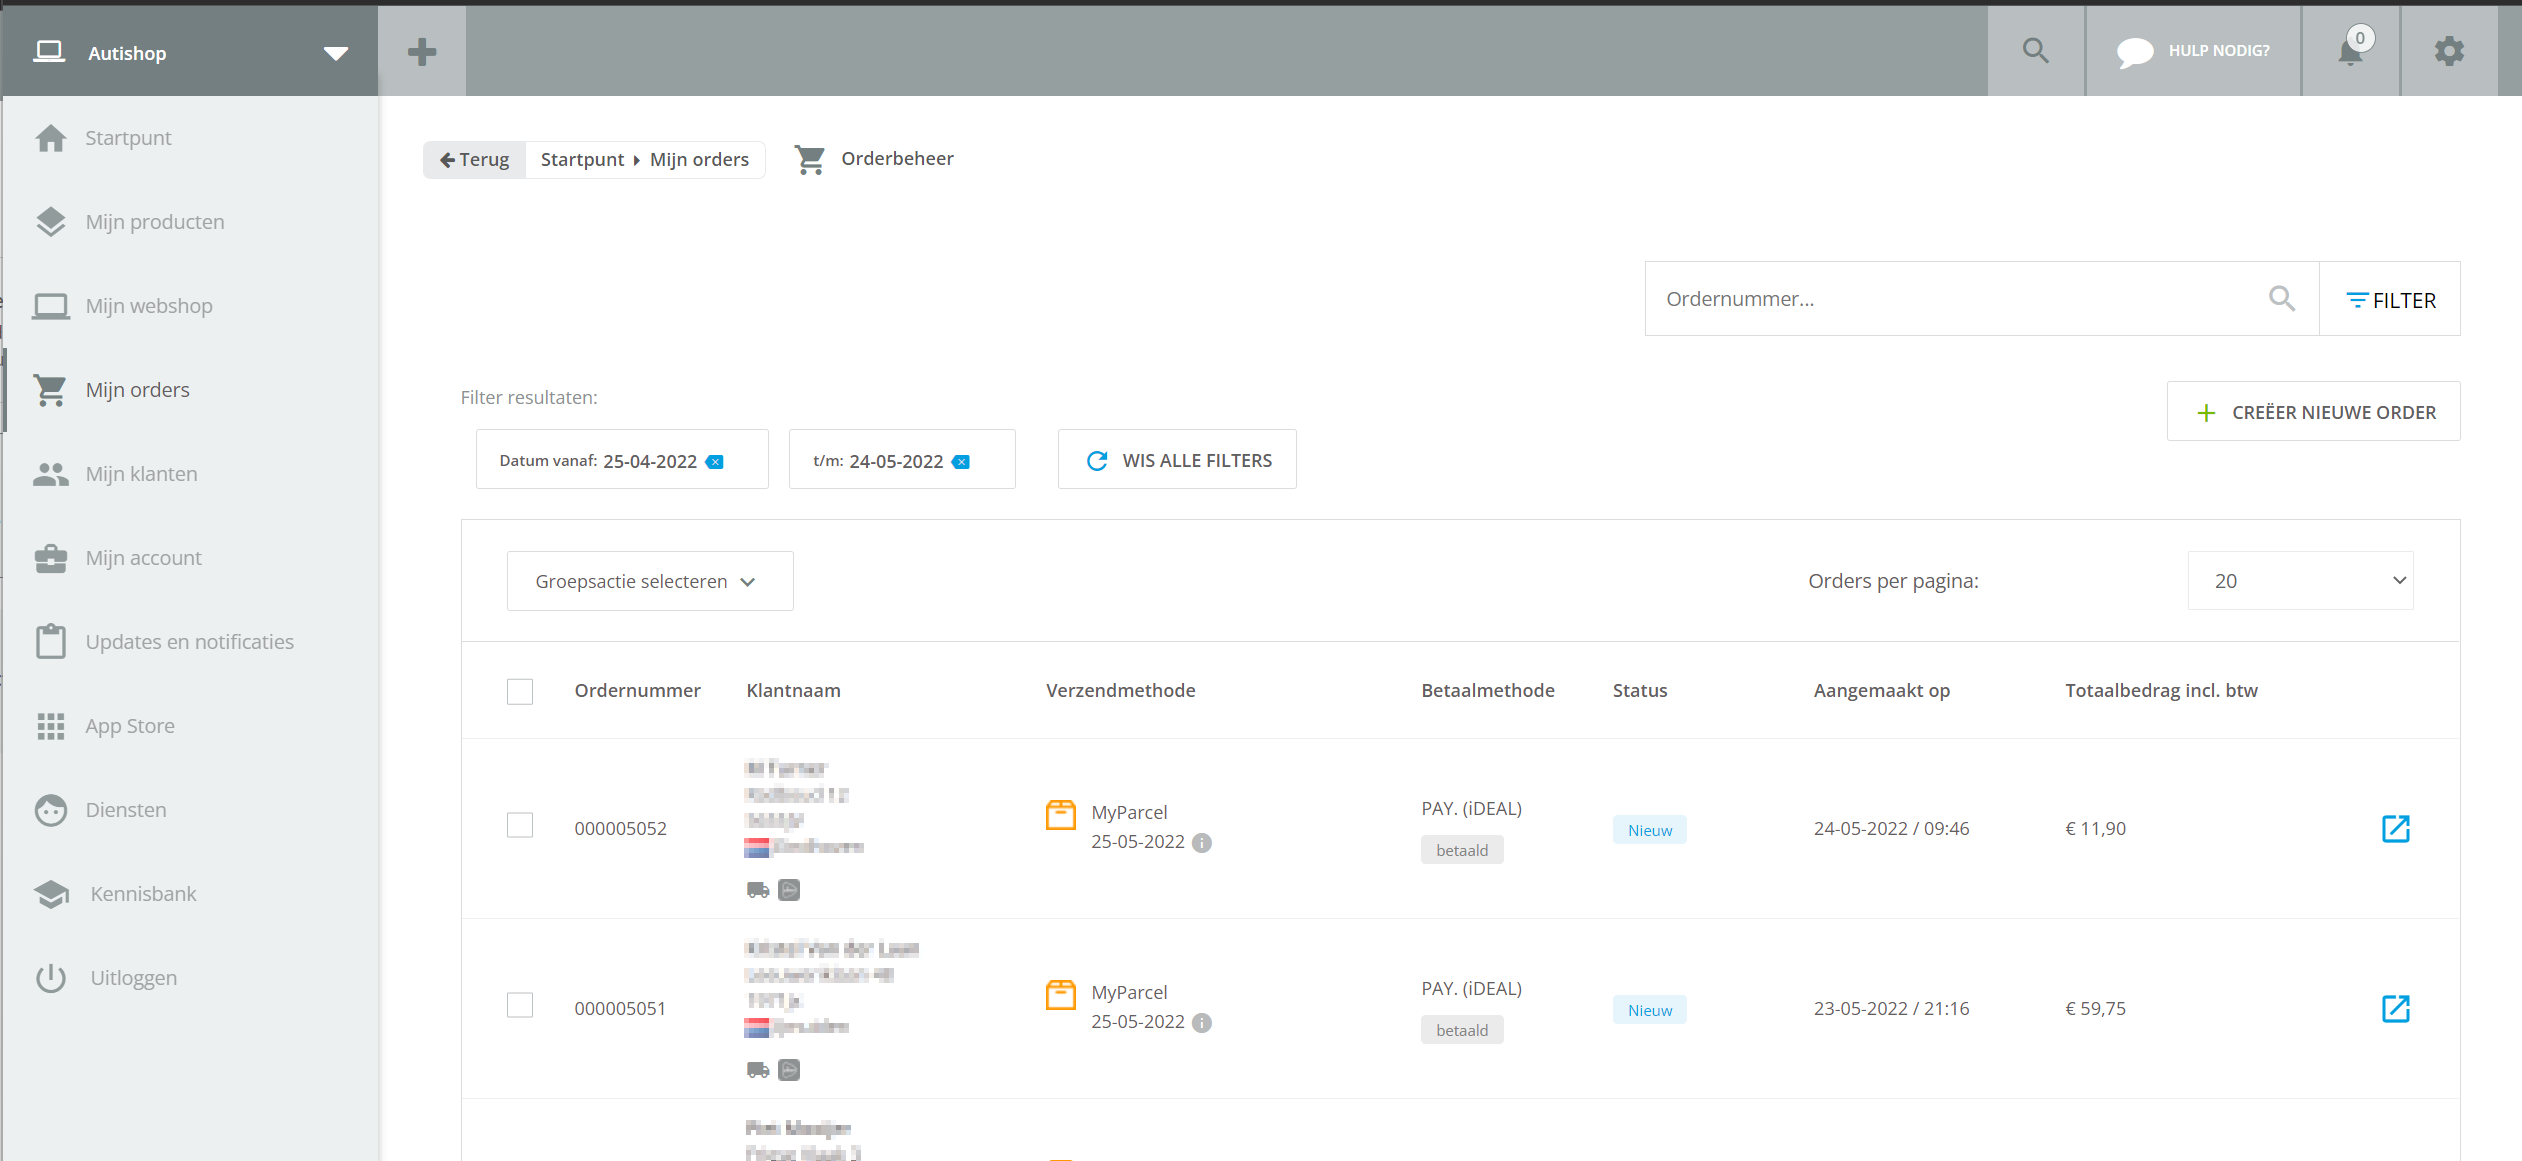2522x1161 pixels.
Task: Click Wis alle filters button
Action: point(1177,460)
